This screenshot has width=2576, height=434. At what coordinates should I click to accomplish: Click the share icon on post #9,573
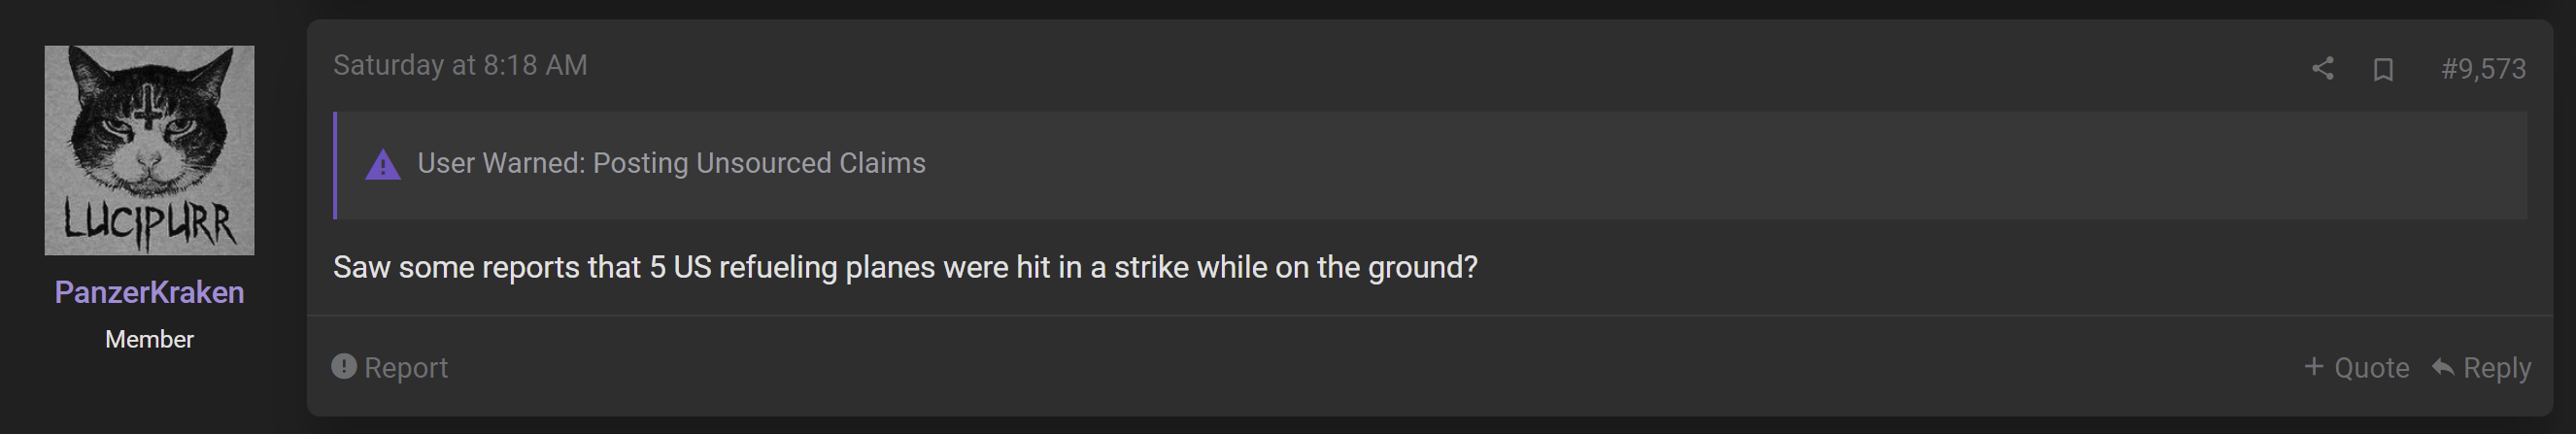[2322, 68]
